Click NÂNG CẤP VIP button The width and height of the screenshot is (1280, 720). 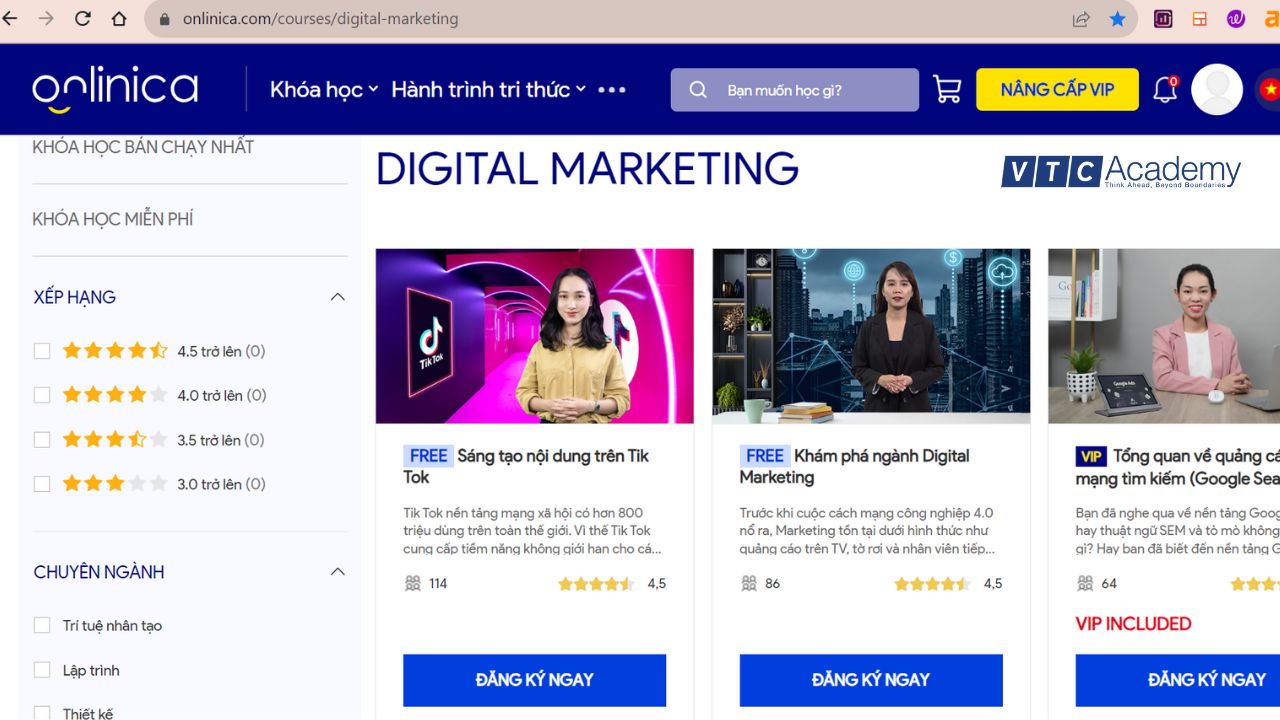click(x=1057, y=89)
